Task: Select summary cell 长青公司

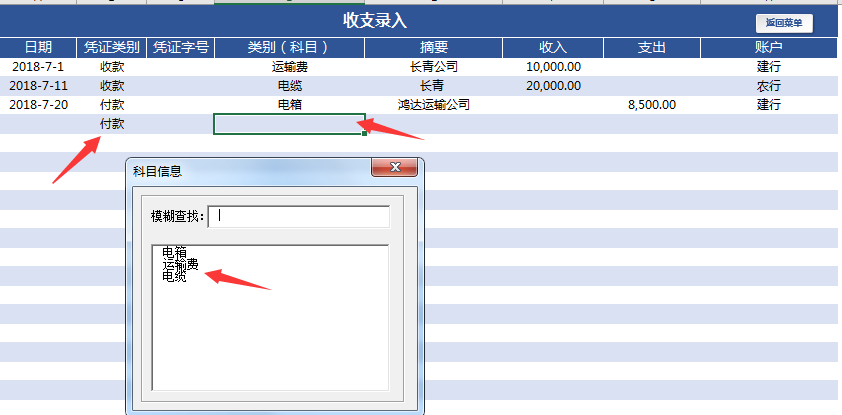Action: 434,67
